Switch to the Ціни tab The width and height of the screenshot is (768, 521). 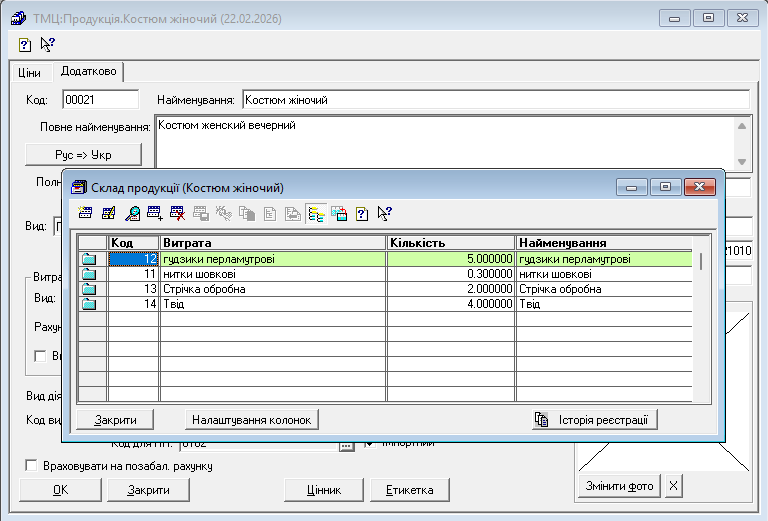point(29,73)
